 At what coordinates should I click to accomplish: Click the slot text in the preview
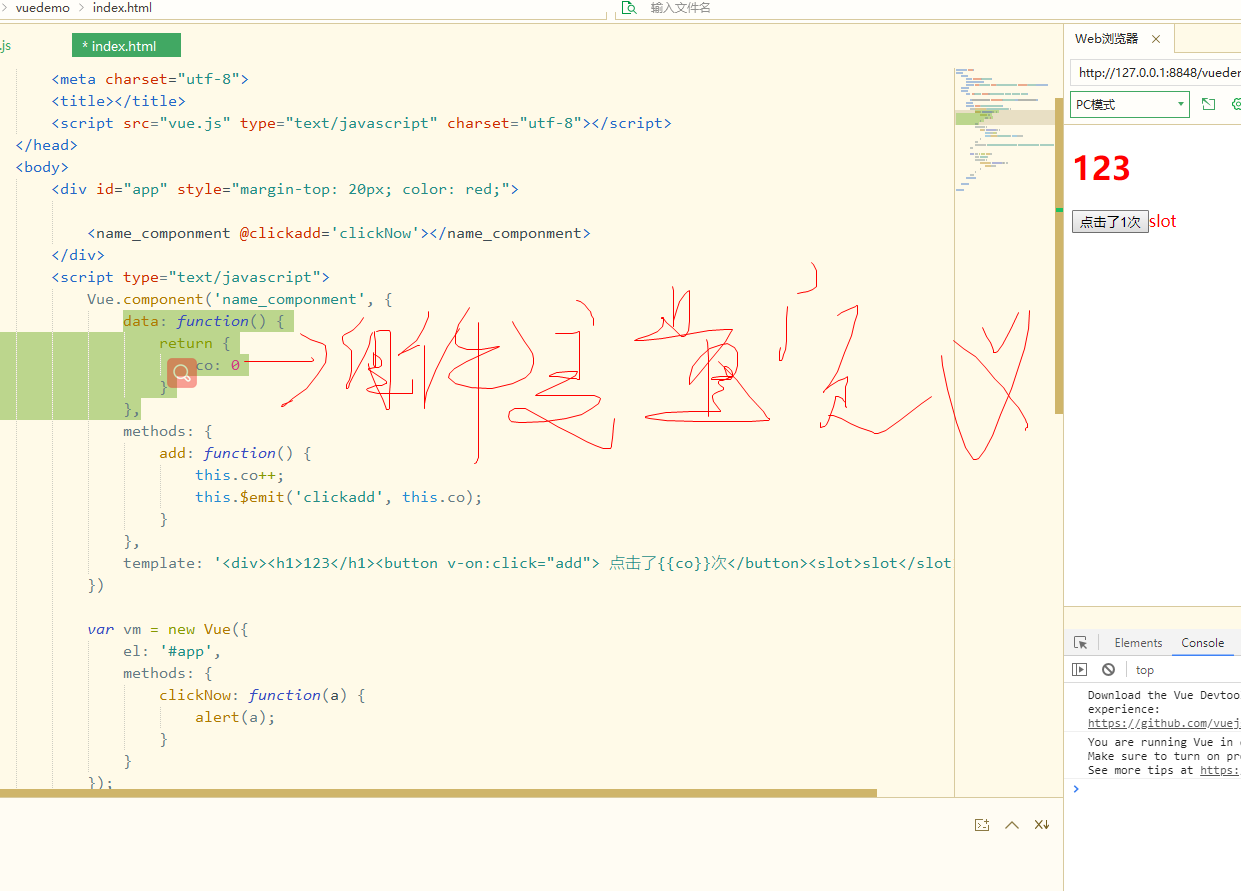click(1162, 222)
